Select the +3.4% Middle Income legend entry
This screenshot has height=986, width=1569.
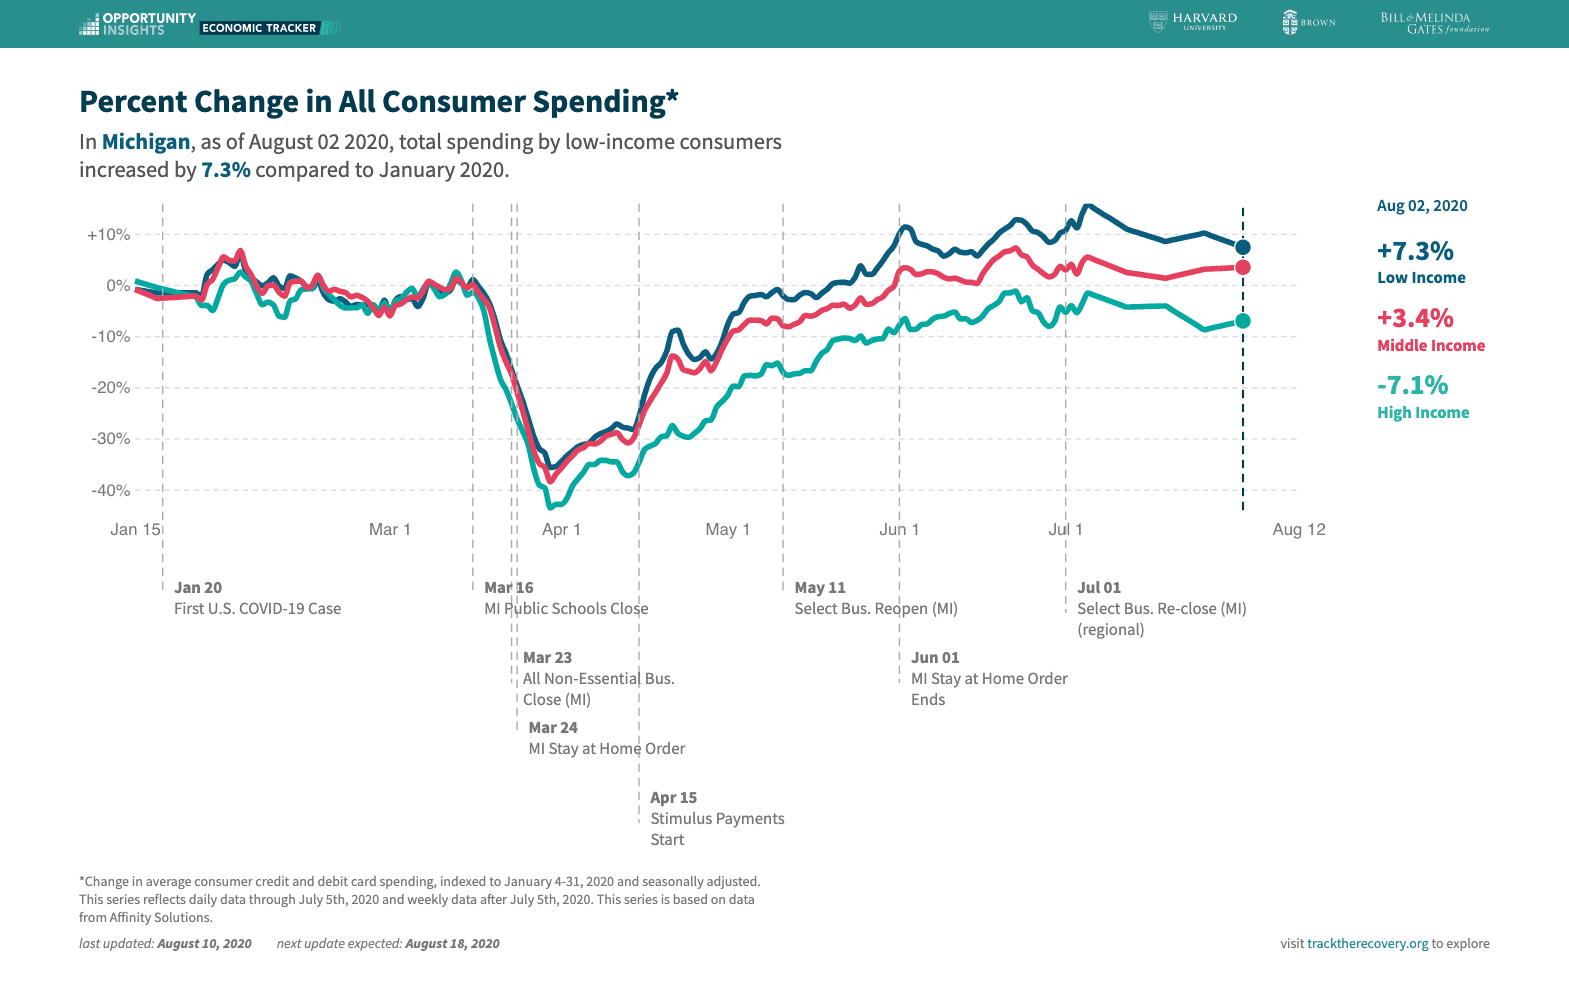1430,330
